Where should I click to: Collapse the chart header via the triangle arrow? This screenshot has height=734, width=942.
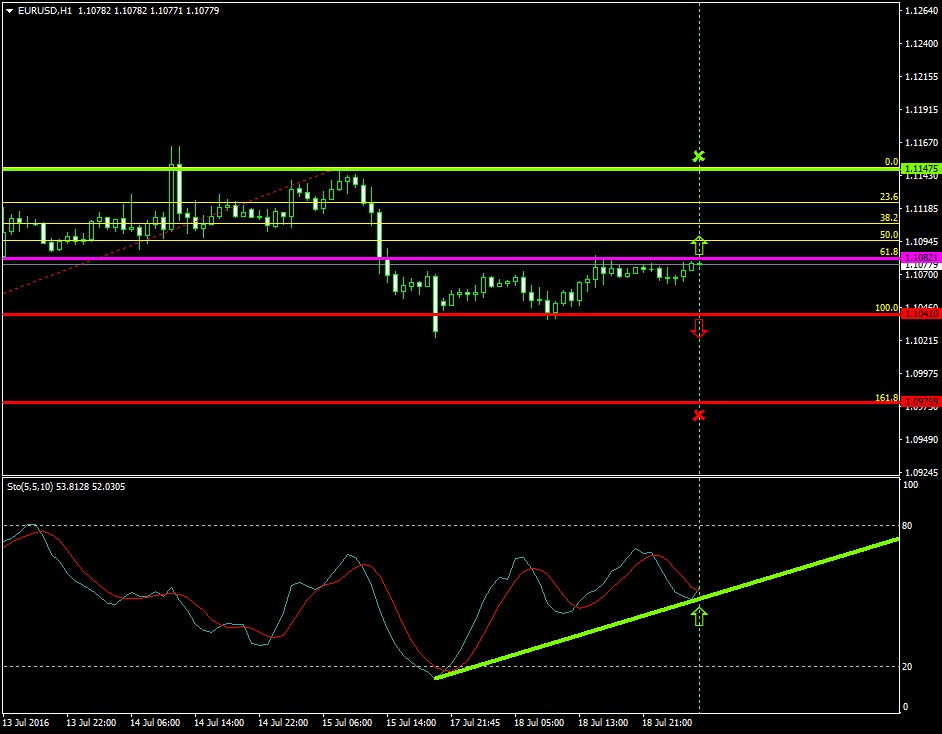click(x=8, y=8)
